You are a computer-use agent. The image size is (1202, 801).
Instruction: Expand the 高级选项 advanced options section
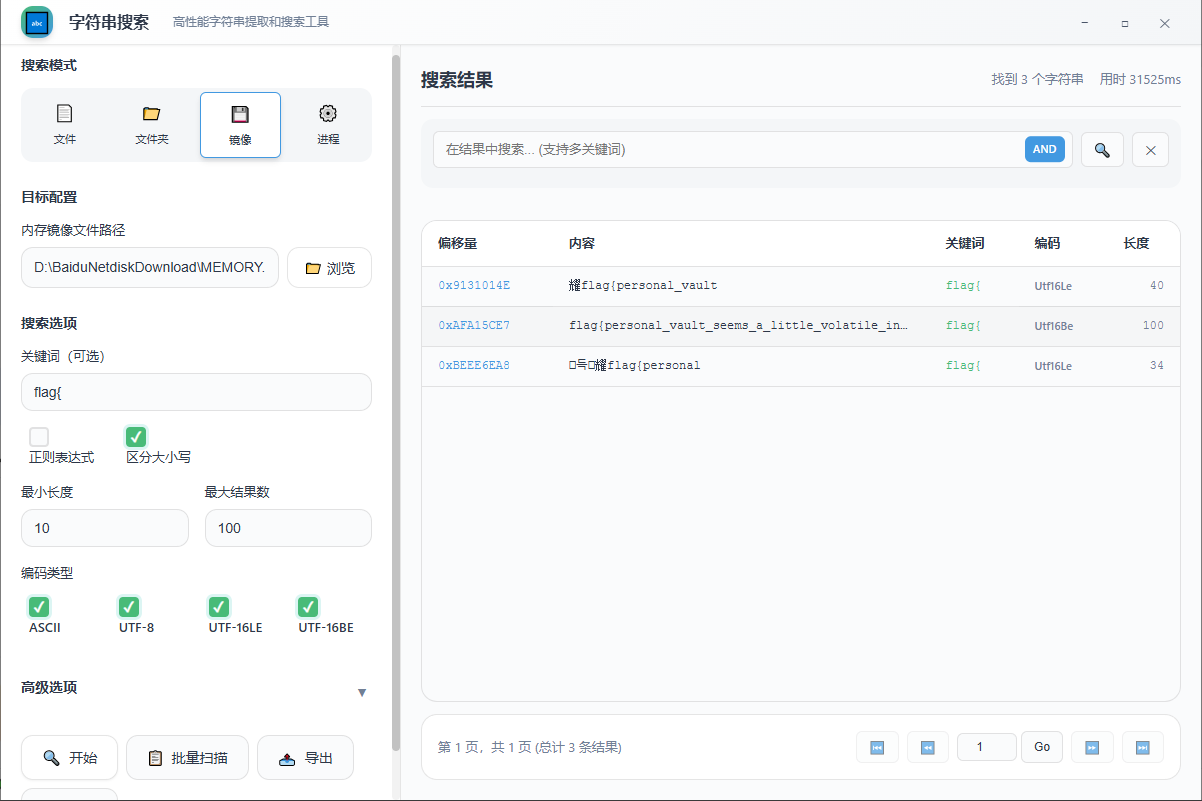click(x=362, y=692)
